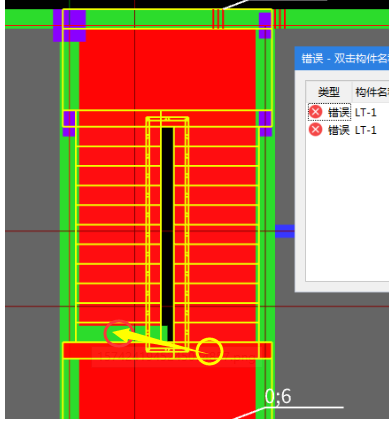Select the black stairwell gap between the stair flights
The height and width of the screenshot is (424, 389).
coord(167,233)
